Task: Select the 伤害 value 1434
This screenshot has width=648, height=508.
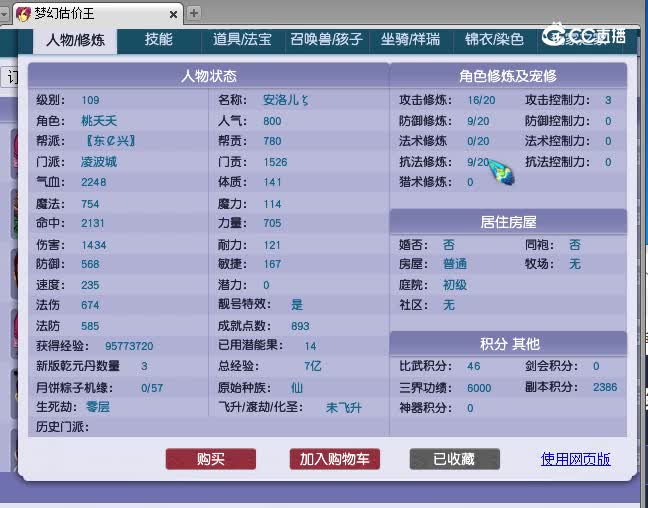Action: point(94,245)
